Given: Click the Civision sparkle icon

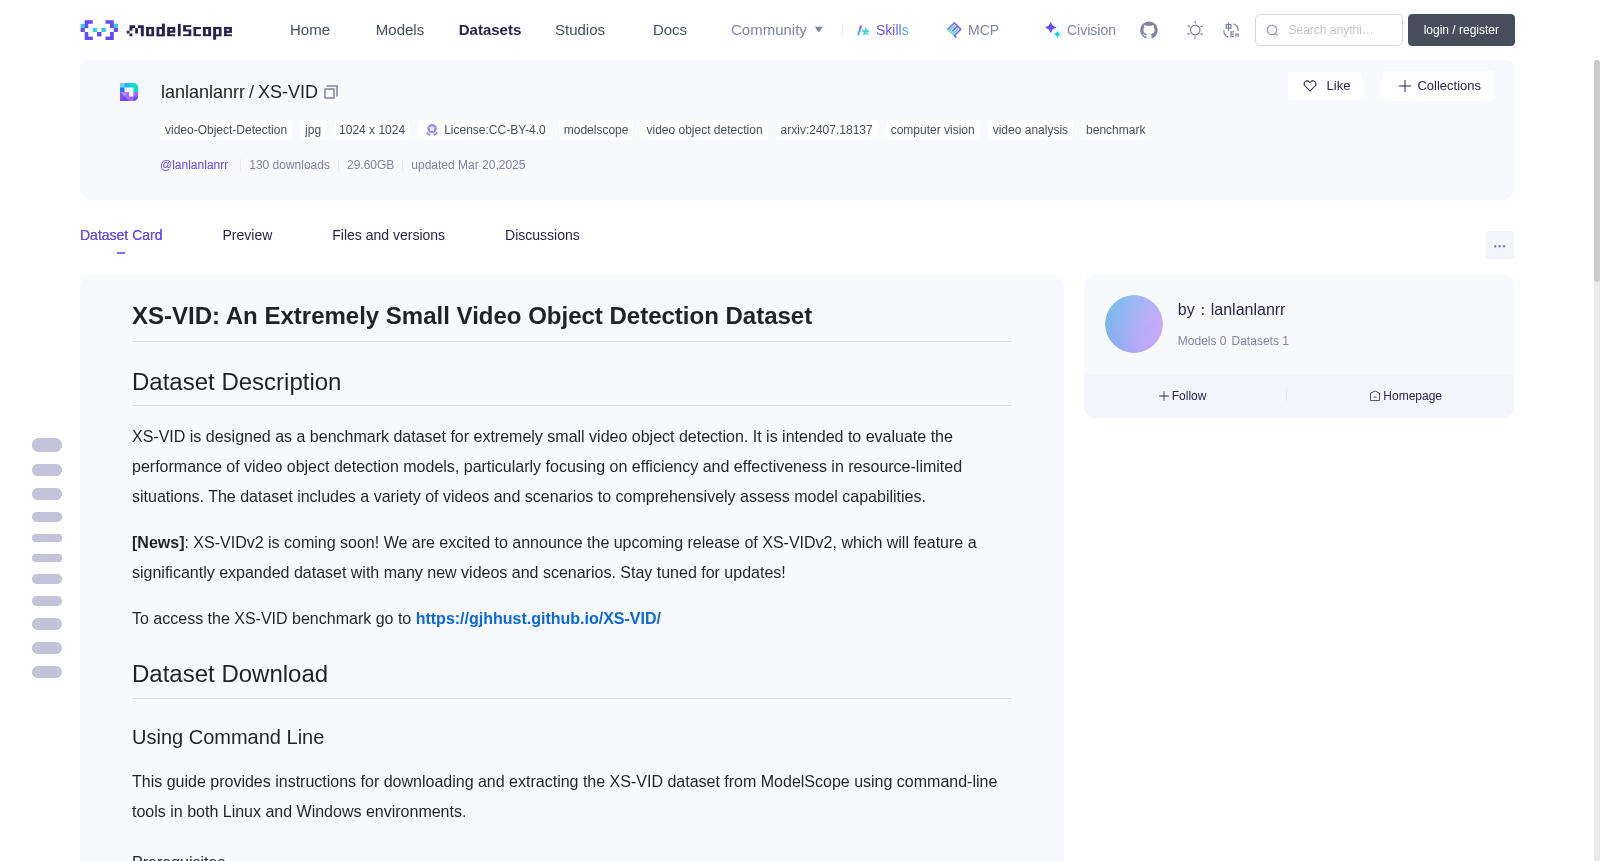Looking at the screenshot, I should click(1052, 30).
